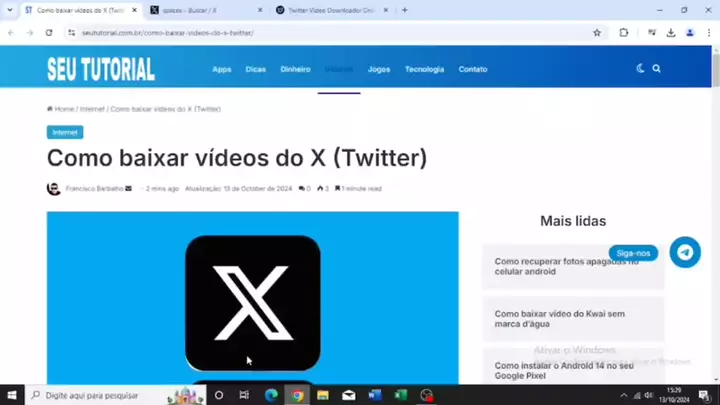Viewport: 720px width, 405px height.
Task: Click the Windows taskbar search box
Action: pyautogui.click(x=116, y=395)
